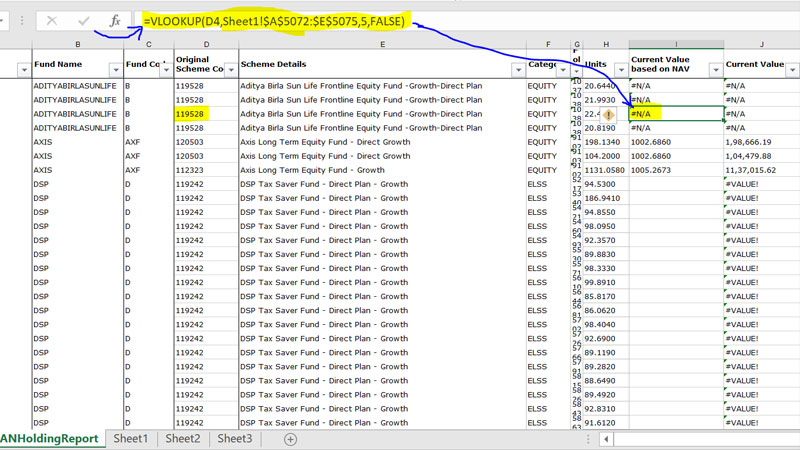Switch to the Sheet1 tab

point(130,439)
